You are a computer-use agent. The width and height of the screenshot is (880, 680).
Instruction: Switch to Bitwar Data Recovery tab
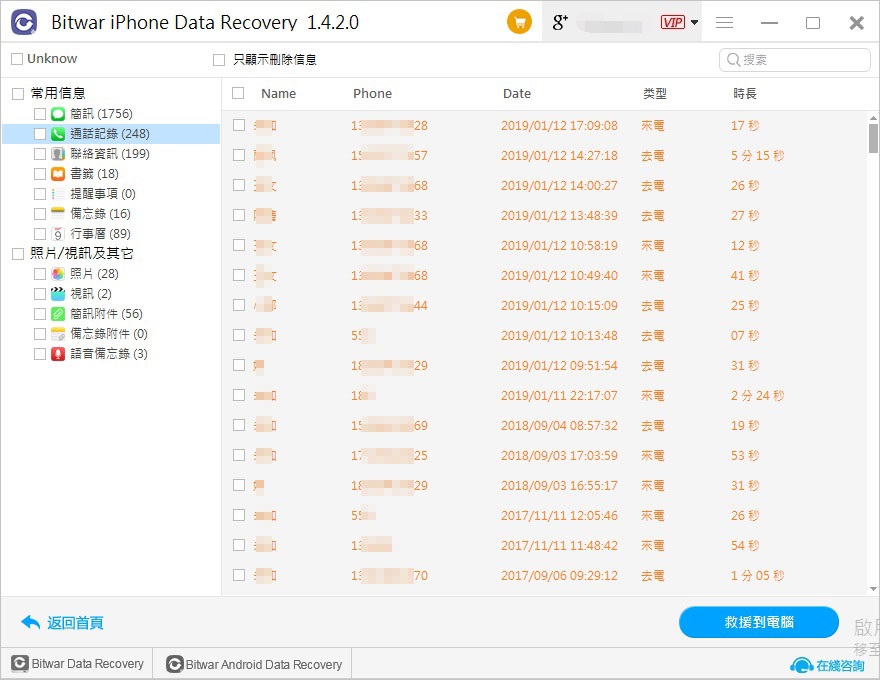pos(77,664)
